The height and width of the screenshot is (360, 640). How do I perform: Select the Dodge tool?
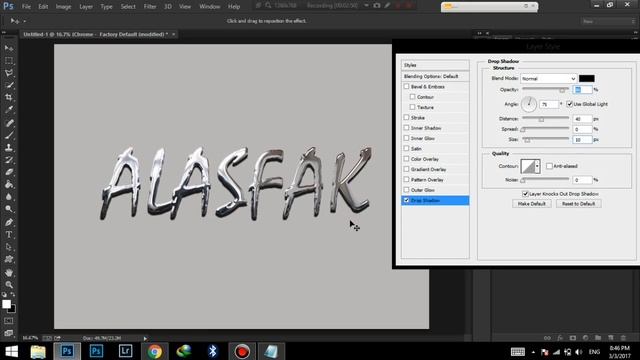[9, 209]
